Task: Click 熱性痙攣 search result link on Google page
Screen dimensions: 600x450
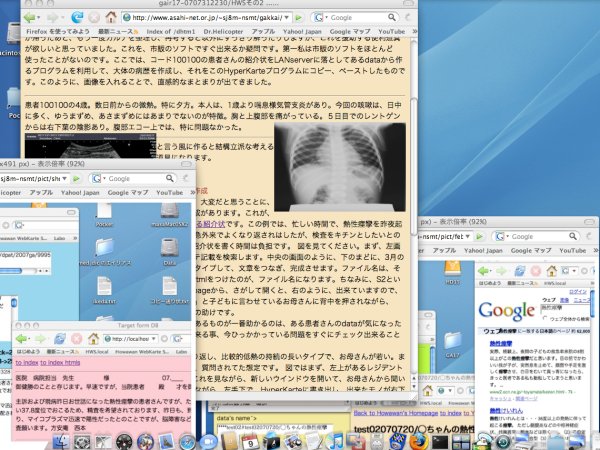Action: tap(501, 344)
